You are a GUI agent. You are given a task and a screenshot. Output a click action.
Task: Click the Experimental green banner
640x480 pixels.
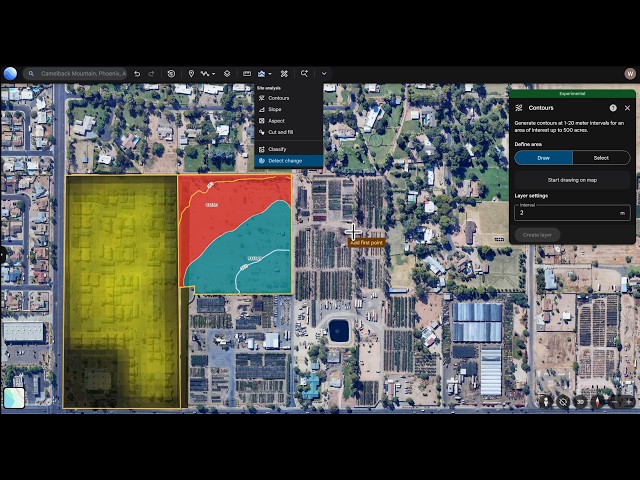click(572, 93)
